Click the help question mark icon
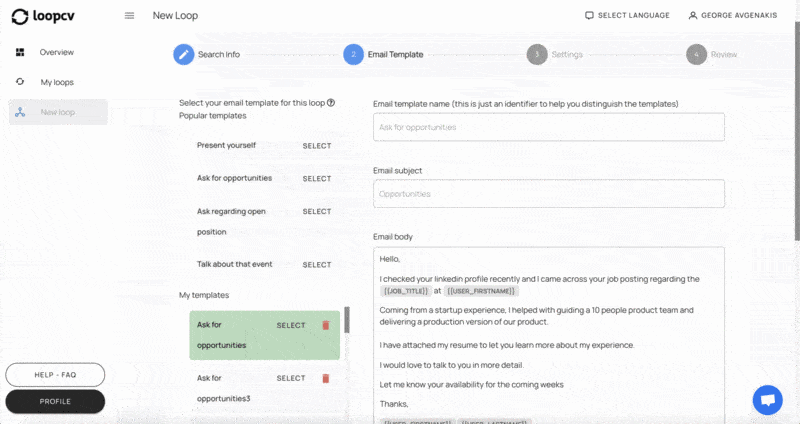This screenshot has height=424, width=800. (x=331, y=103)
